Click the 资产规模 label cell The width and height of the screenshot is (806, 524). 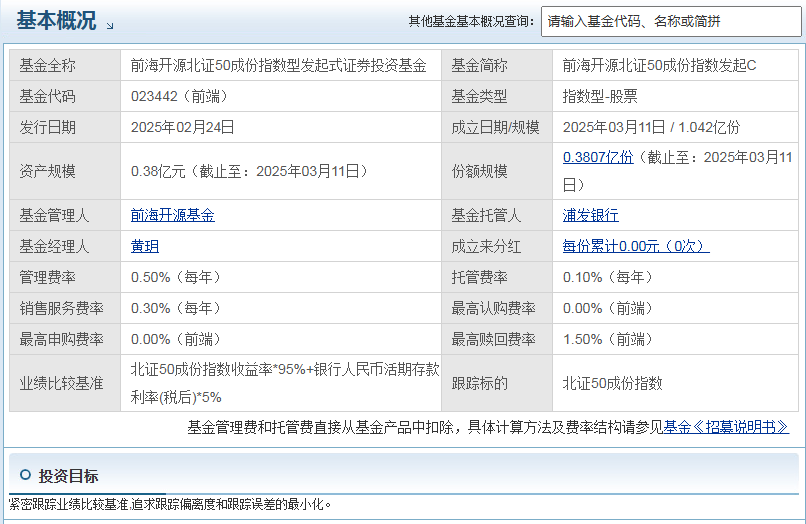point(65,171)
